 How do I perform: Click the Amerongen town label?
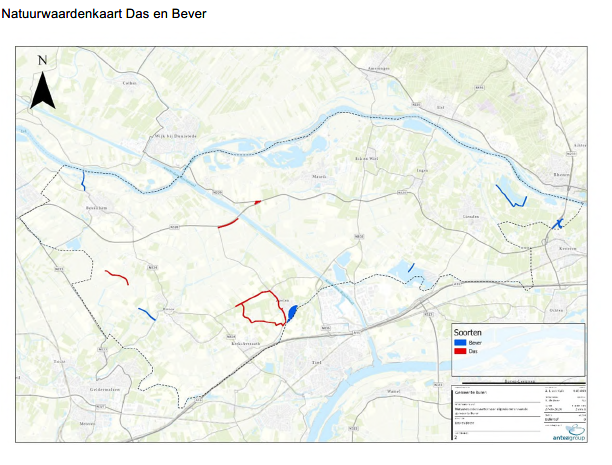coord(378,68)
